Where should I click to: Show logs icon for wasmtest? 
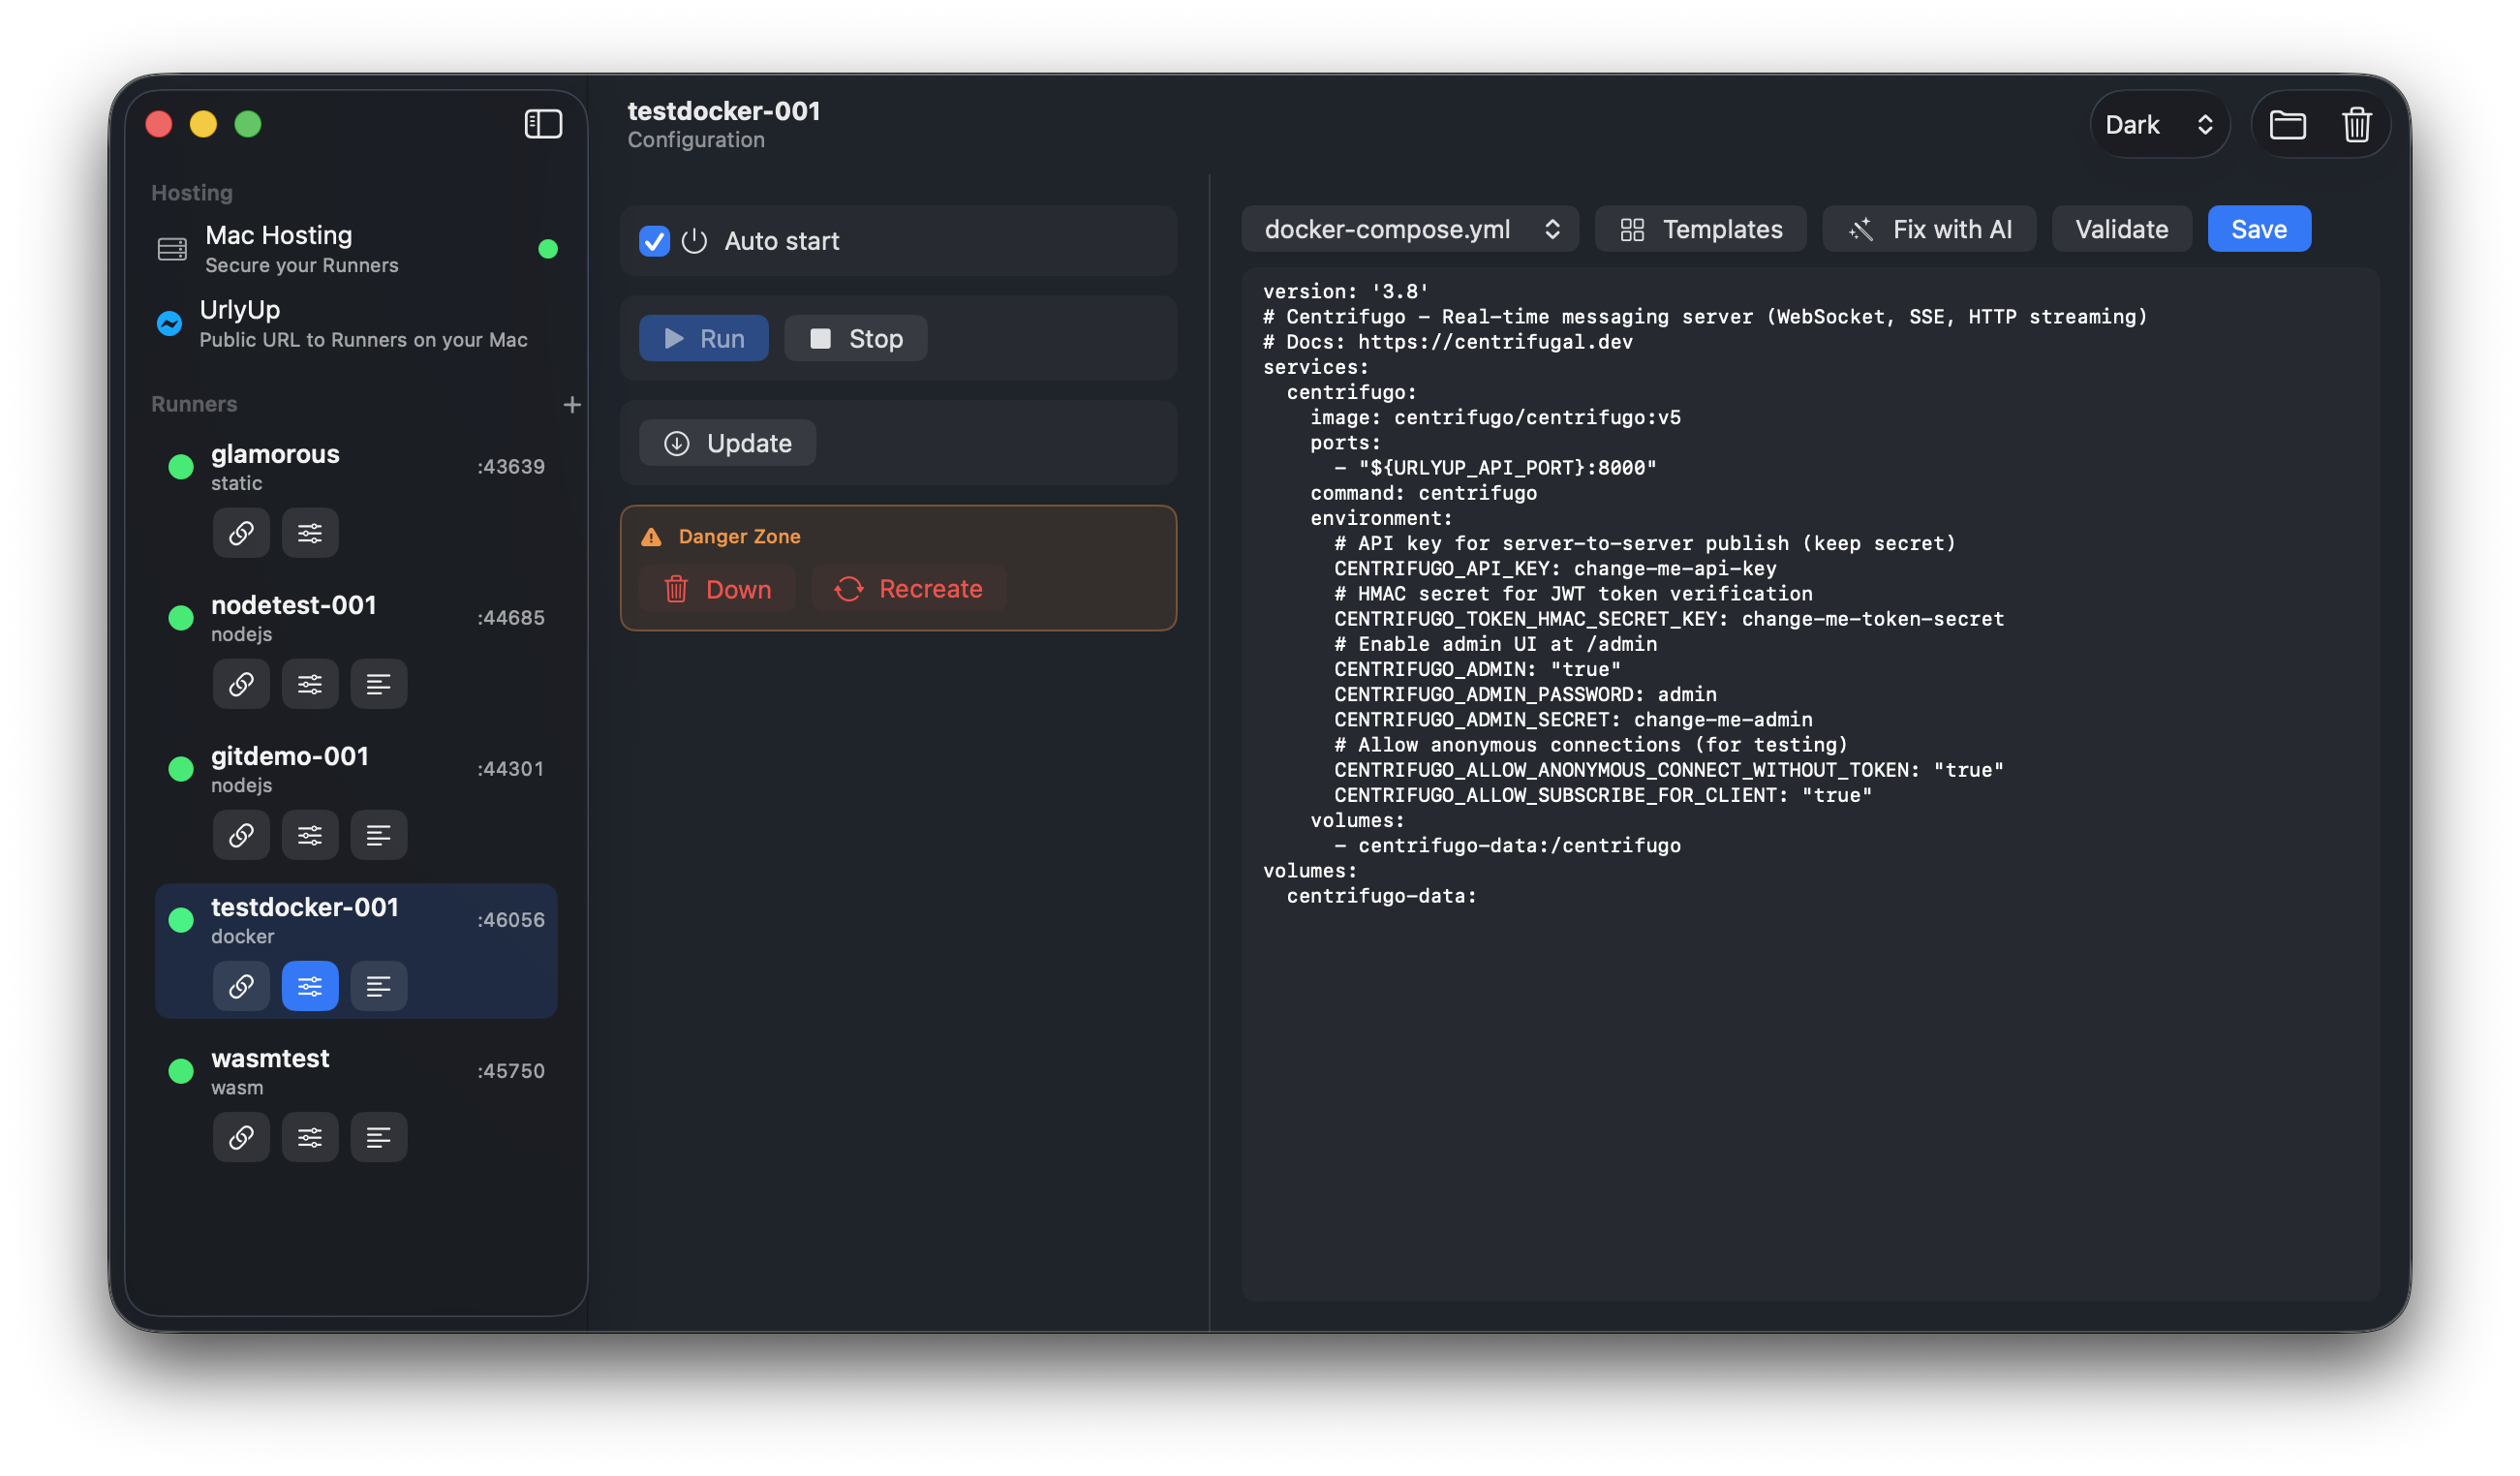click(379, 1137)
